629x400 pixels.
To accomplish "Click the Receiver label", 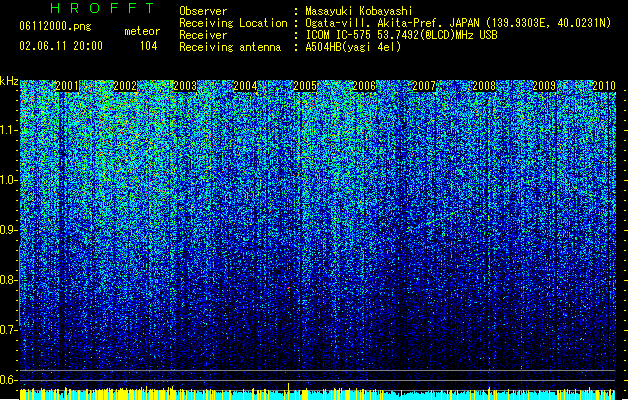I will click(x=203, y=35).
